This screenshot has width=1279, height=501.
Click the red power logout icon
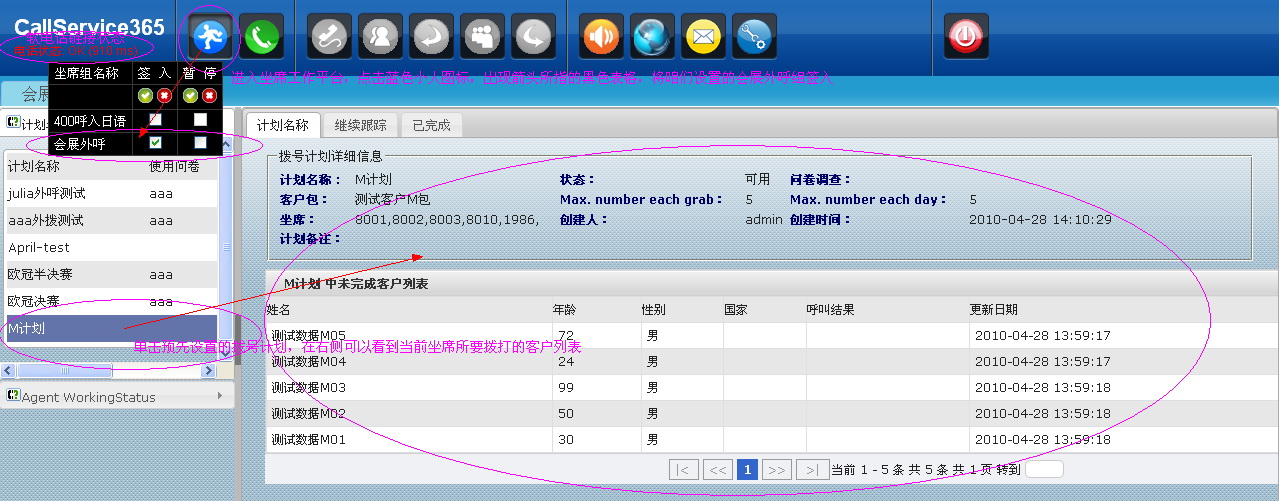pos(966,37)
